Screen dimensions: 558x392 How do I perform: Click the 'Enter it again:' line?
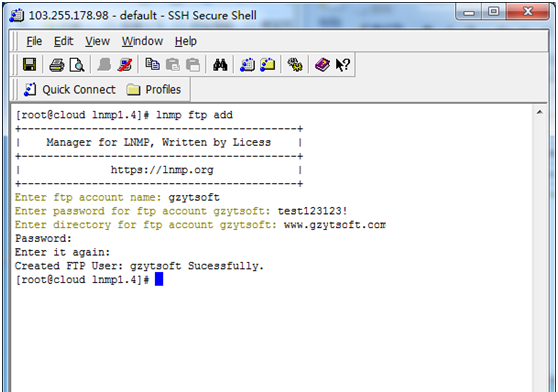tap(63, 252)
